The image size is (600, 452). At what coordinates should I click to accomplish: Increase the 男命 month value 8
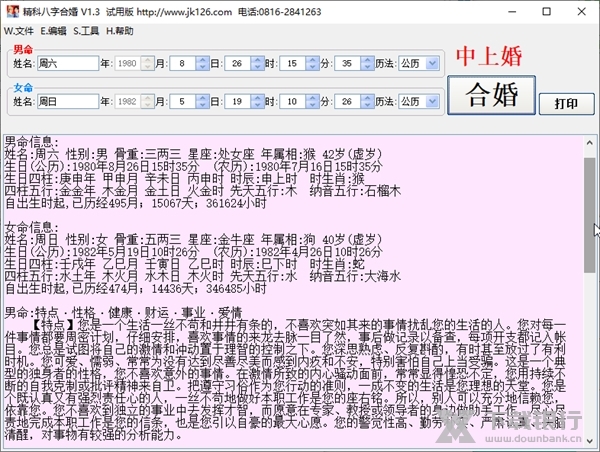coord(202,60)
